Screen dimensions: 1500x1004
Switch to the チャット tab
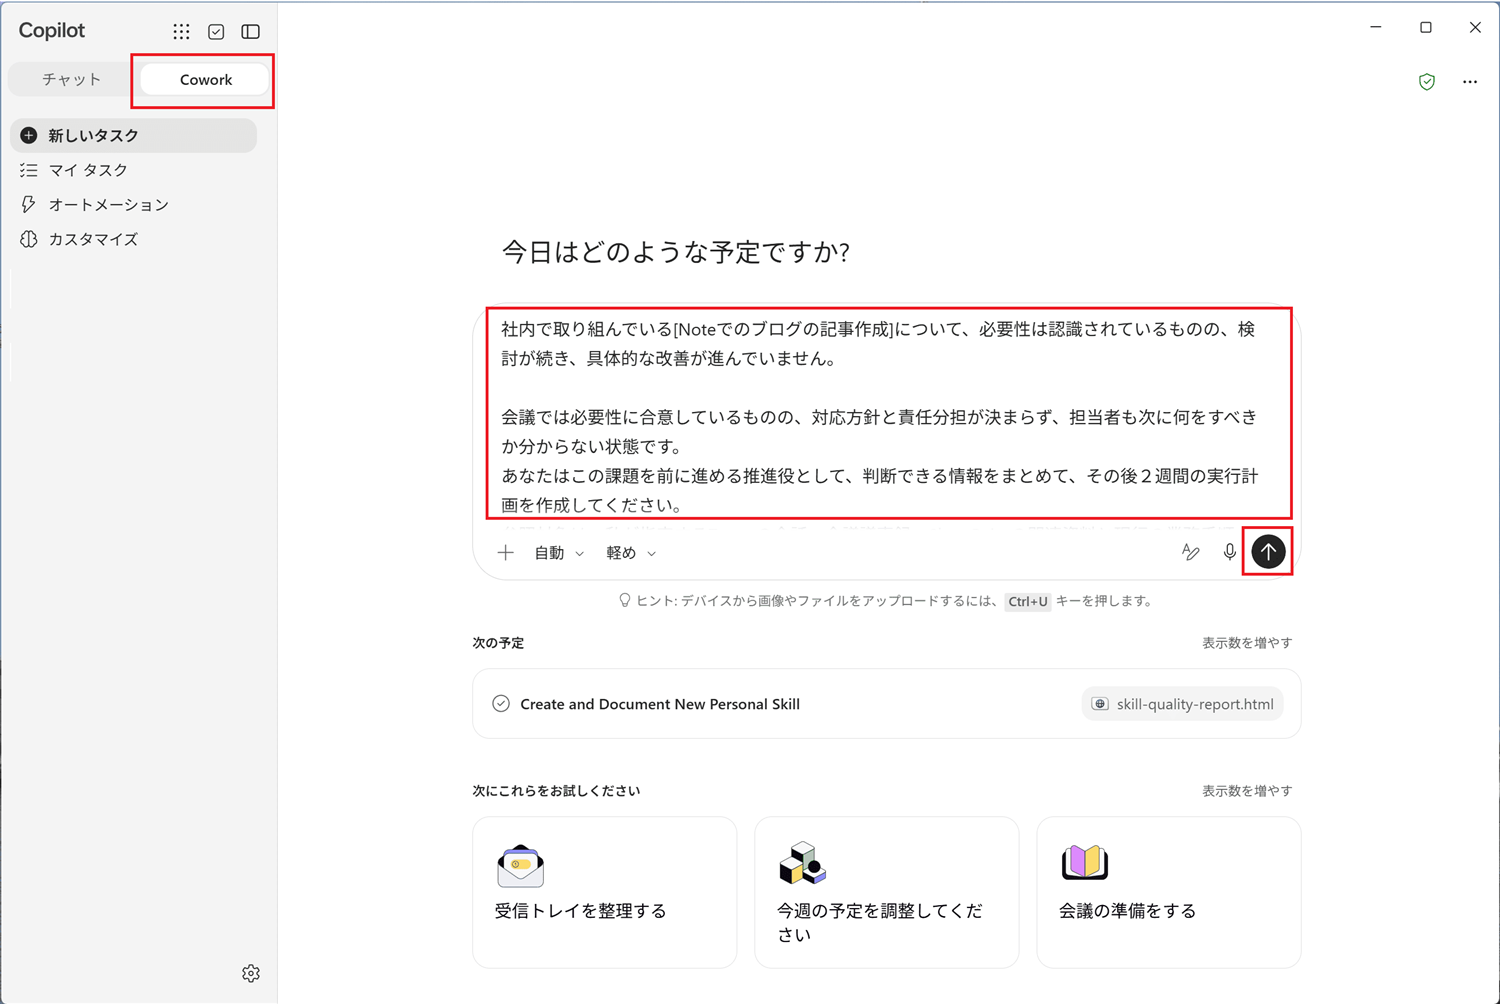[x=71, y=80]
